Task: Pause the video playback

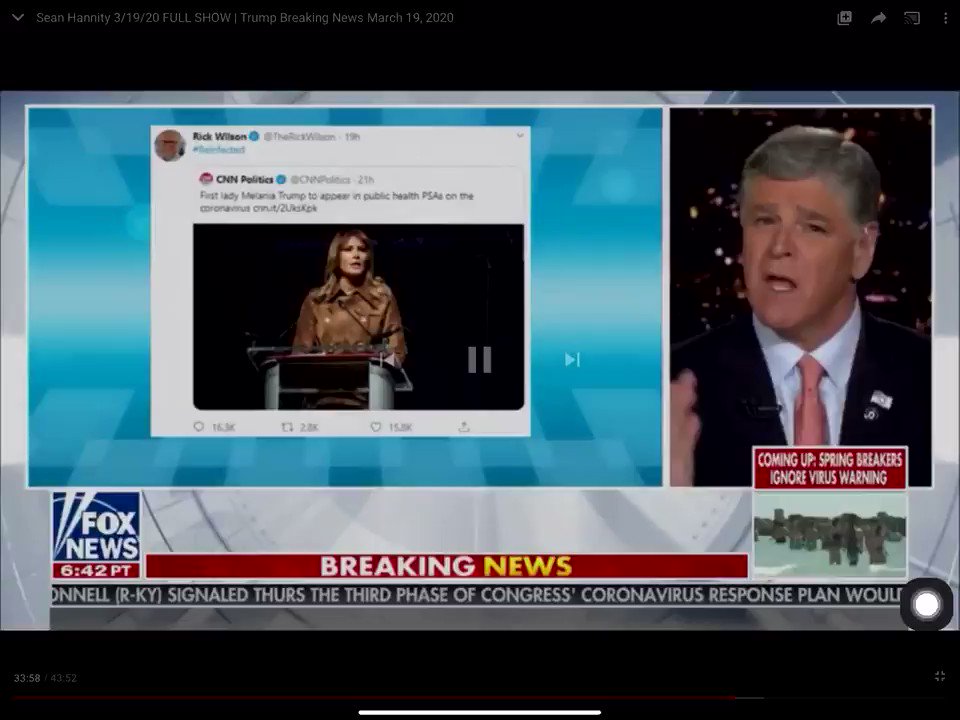Action: point(479,359)
